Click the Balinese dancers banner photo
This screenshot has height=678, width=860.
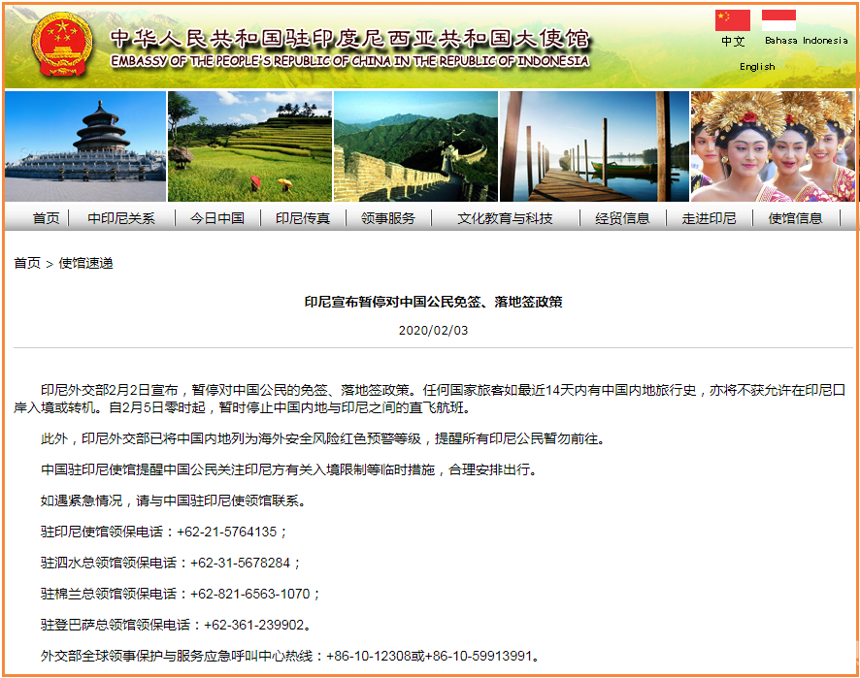coord(773,147)
